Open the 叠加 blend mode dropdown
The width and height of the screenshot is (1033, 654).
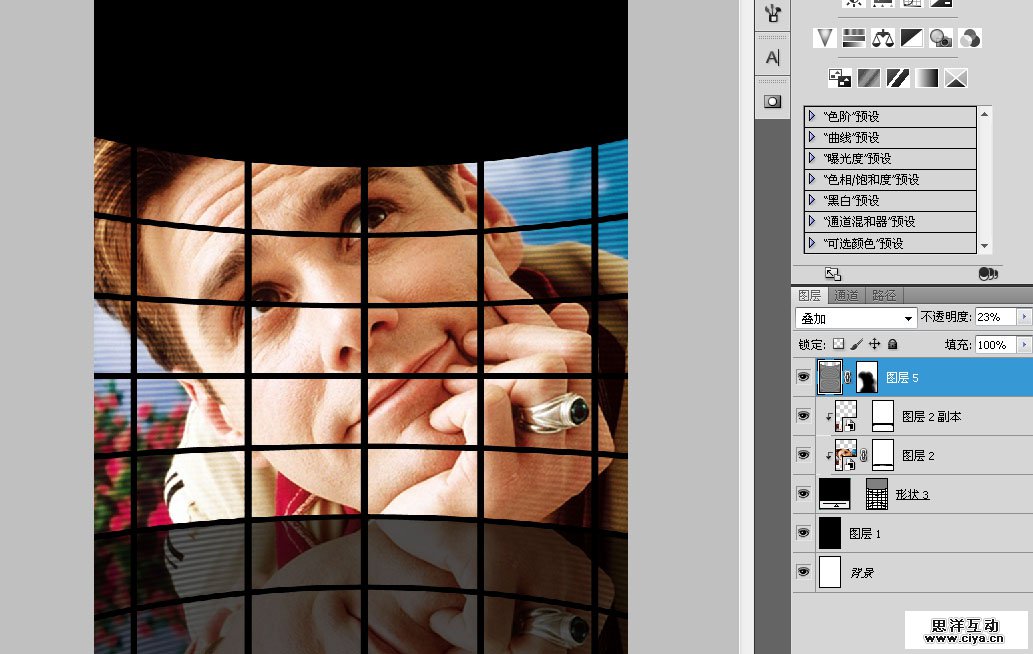tap(856, 318)
